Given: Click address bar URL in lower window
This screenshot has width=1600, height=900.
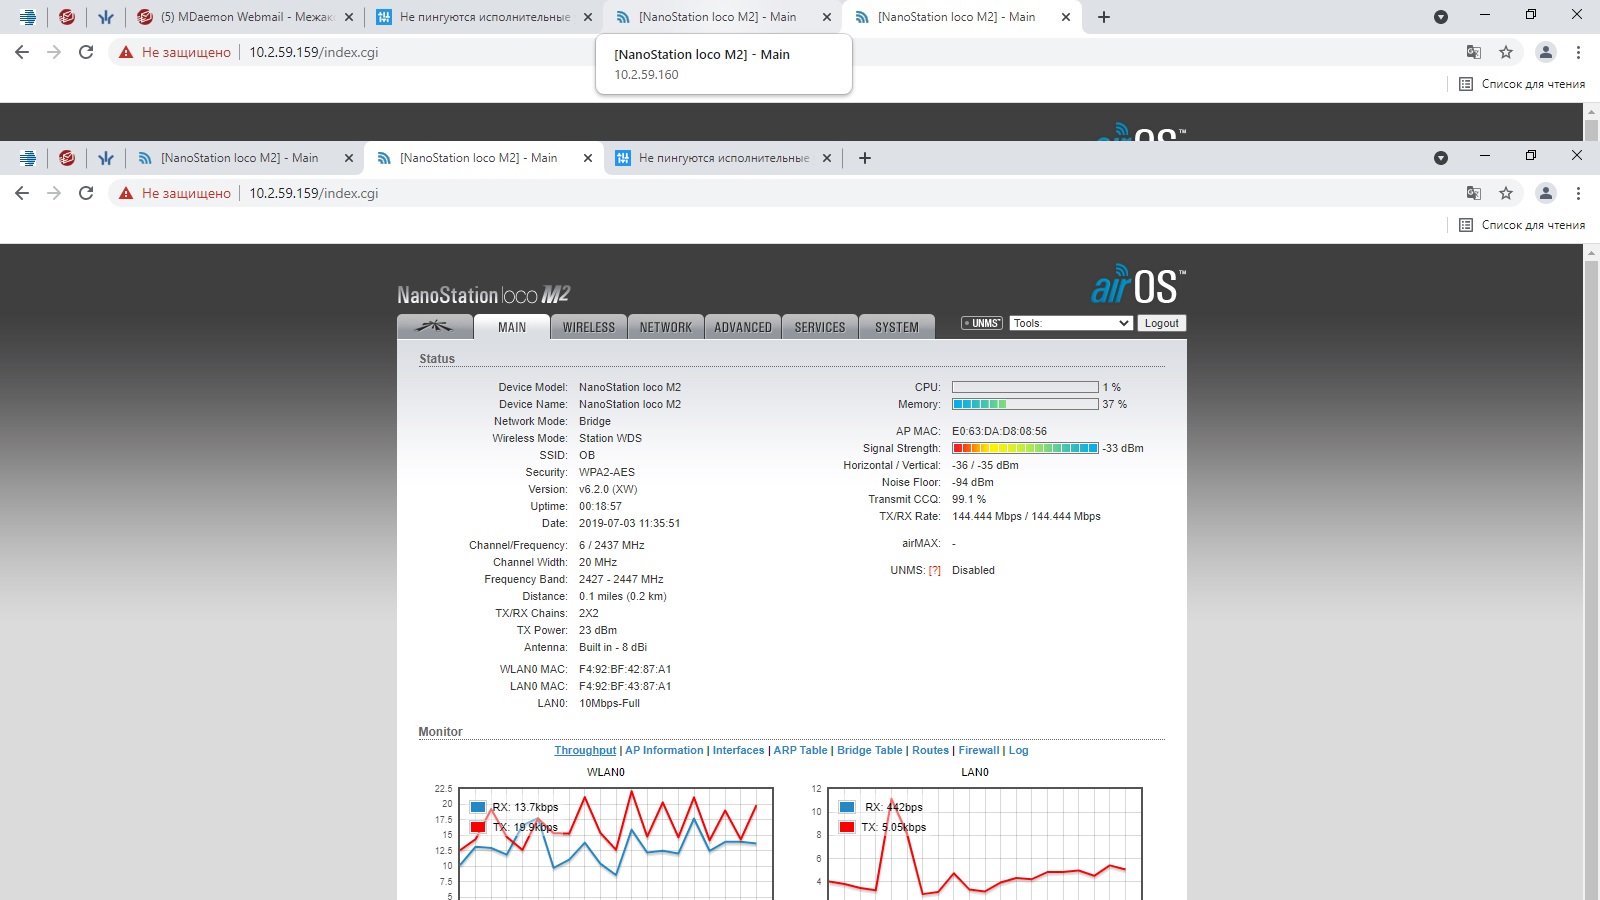Looking at the screenshot, I should tap(314, 193).
